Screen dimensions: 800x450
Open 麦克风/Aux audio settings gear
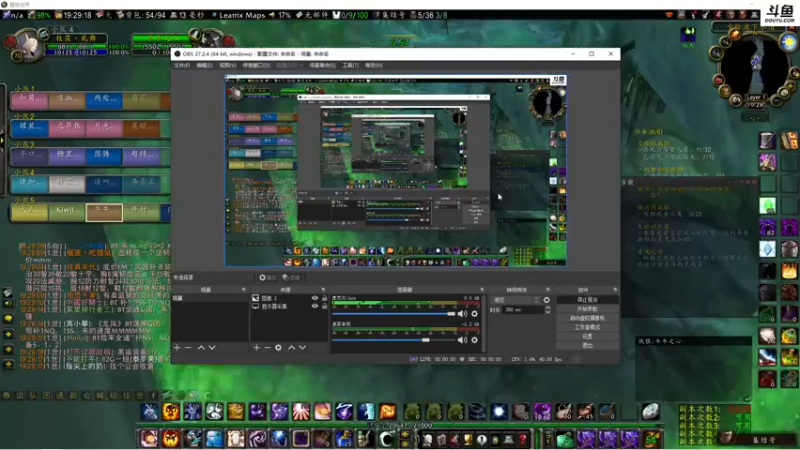click(x=474, y=314)
